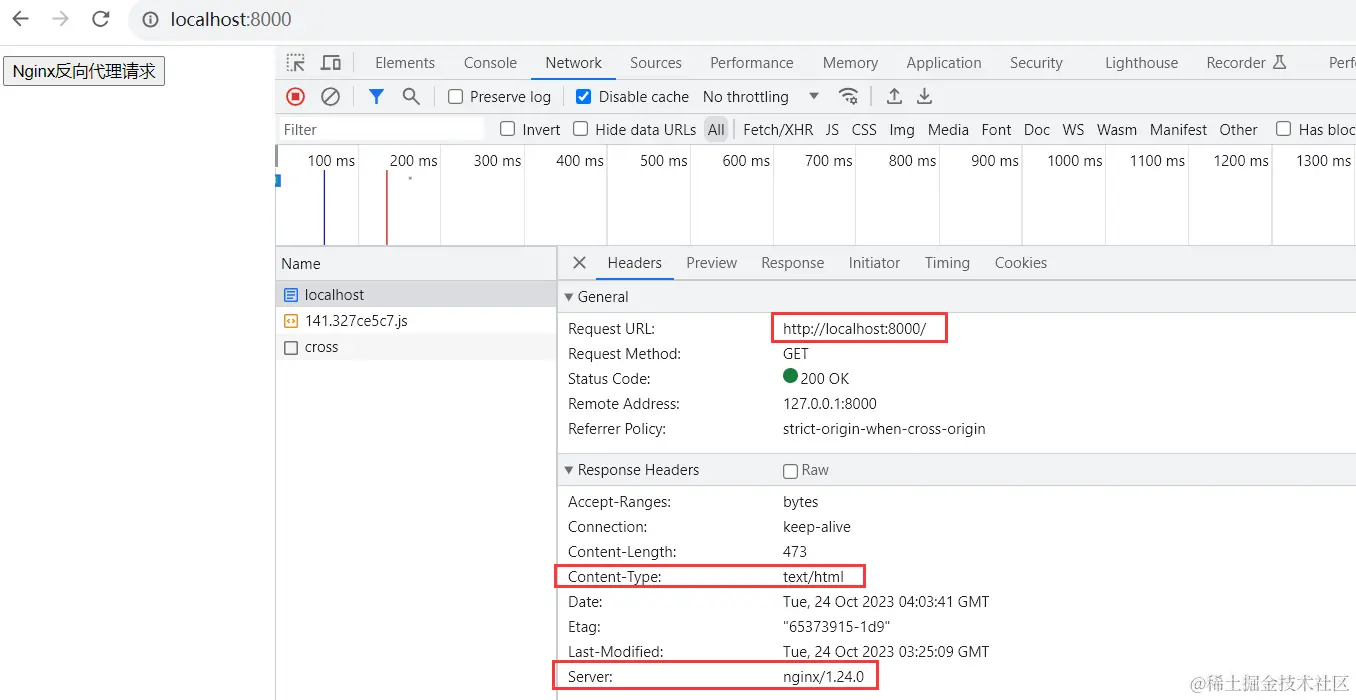Clear the network log
Image resolution: width=1356 pixels, height=700 pixels.
coord(330,97)
